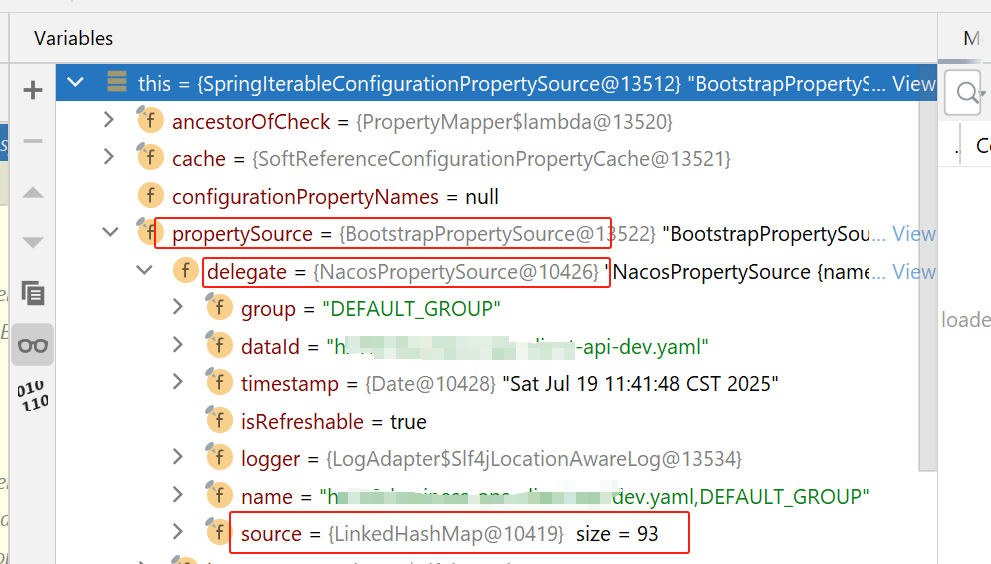Image resolution: width=991 pixels, height=564 pixels.
Task: Click the New Watch plus icon
Action: 33,90
